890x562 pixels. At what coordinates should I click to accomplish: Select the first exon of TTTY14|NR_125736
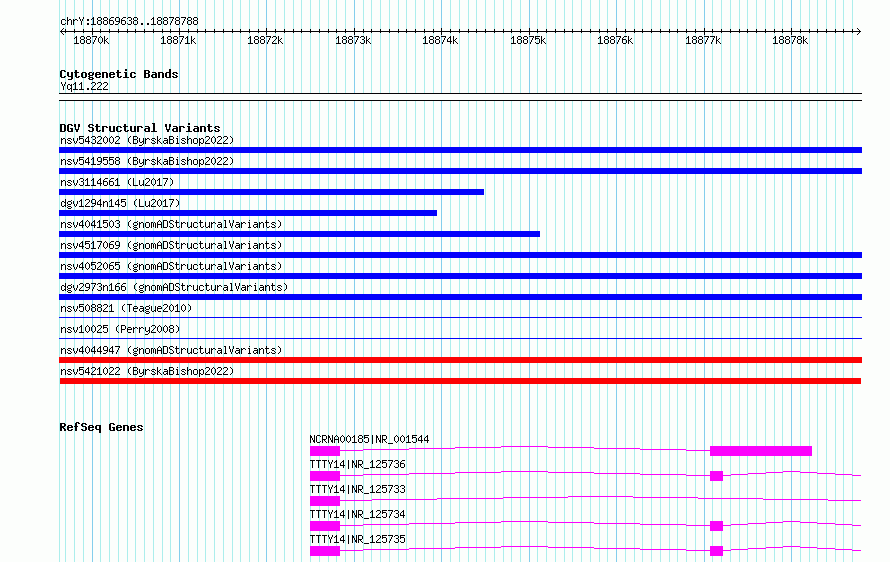[x=325, y=476]
